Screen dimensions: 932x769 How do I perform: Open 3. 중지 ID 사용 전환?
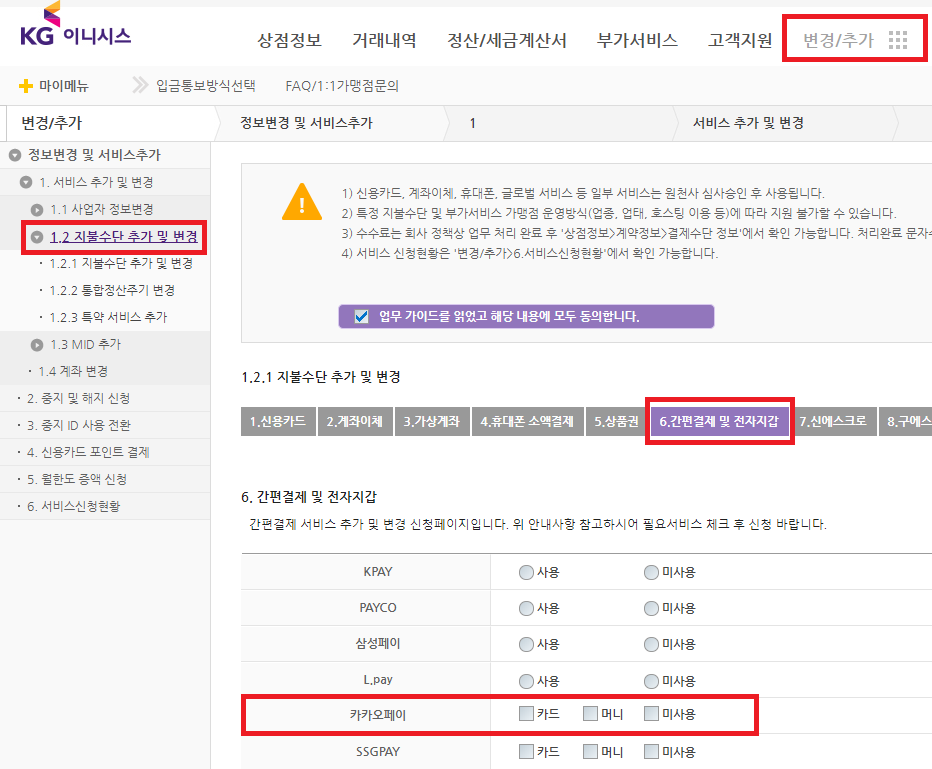click(78, 425)
